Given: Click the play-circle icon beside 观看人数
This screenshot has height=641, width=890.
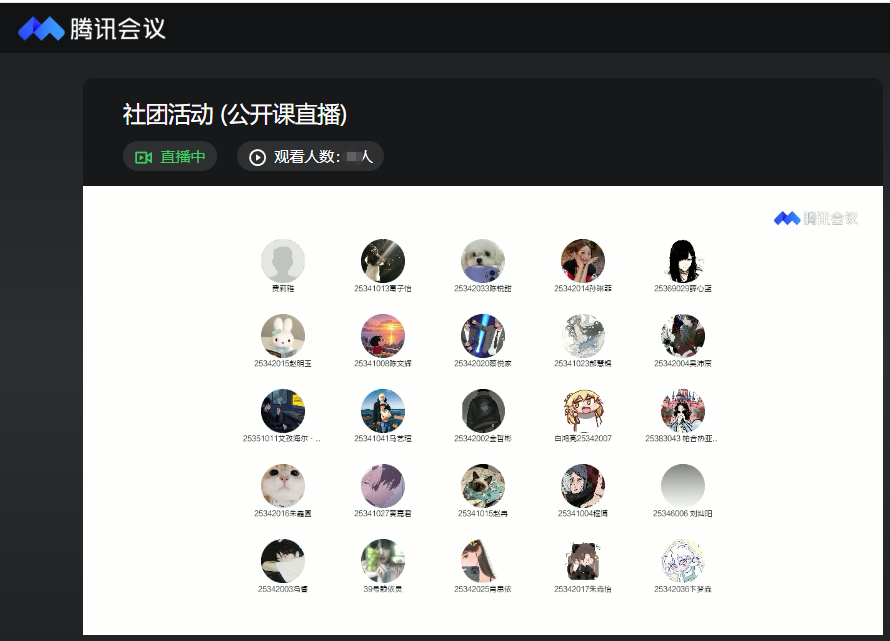Looking at the screenshot, I should pos(257,157).
